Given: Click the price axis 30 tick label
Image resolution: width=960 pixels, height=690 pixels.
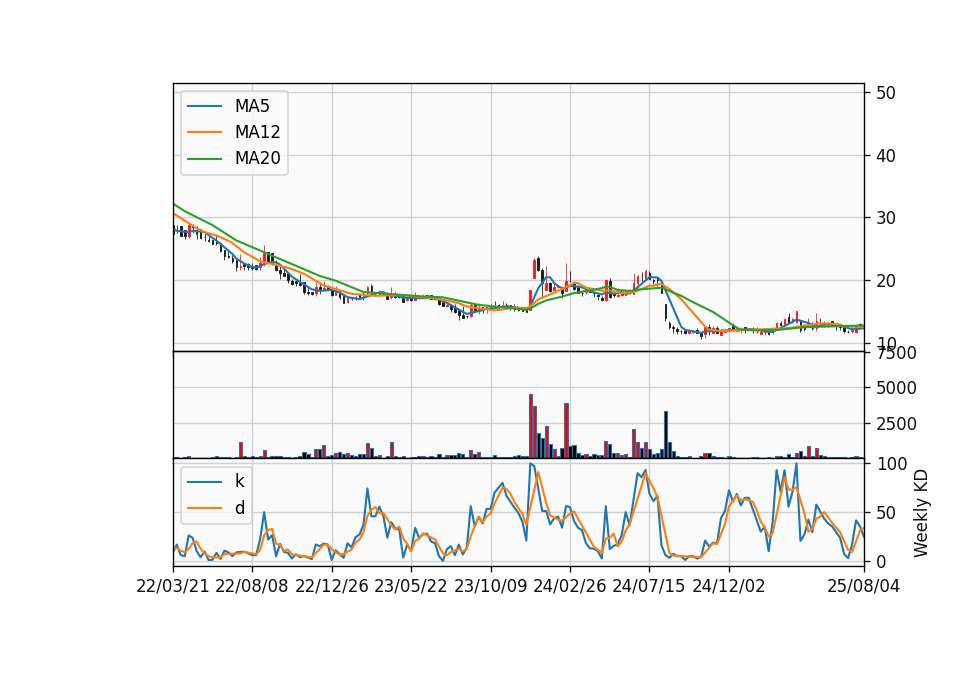Looking at the screenshot, I should pos(885,218).
